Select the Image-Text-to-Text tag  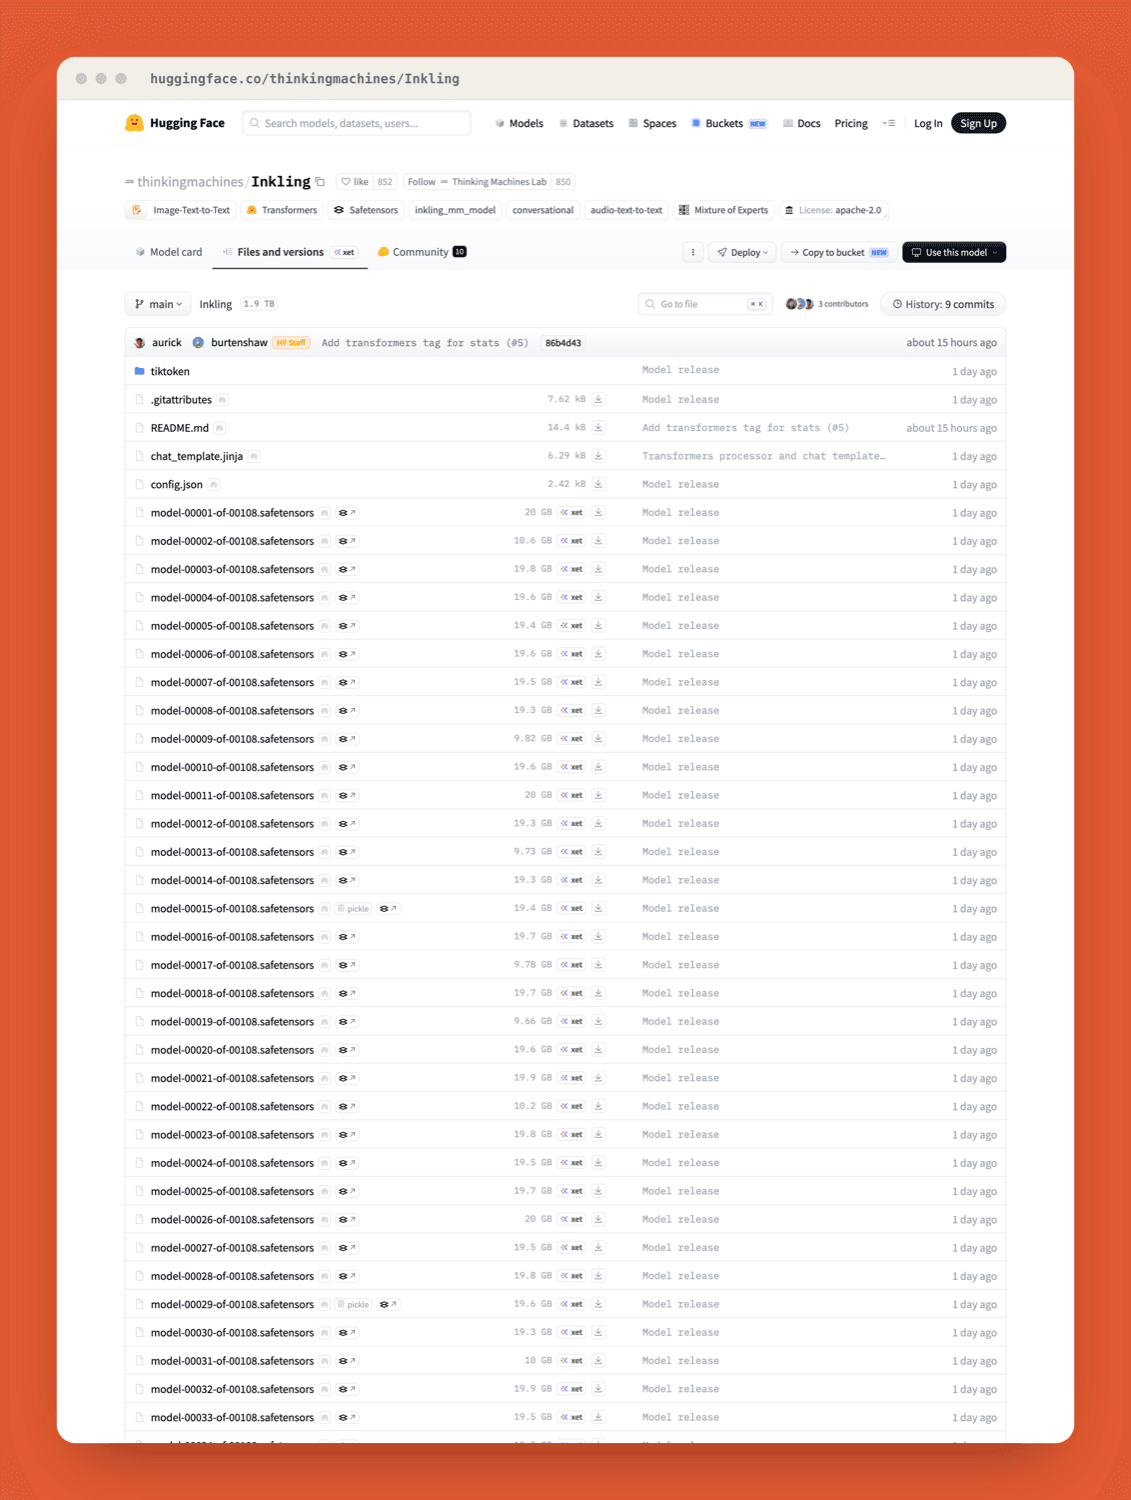(x=181, y=210)
